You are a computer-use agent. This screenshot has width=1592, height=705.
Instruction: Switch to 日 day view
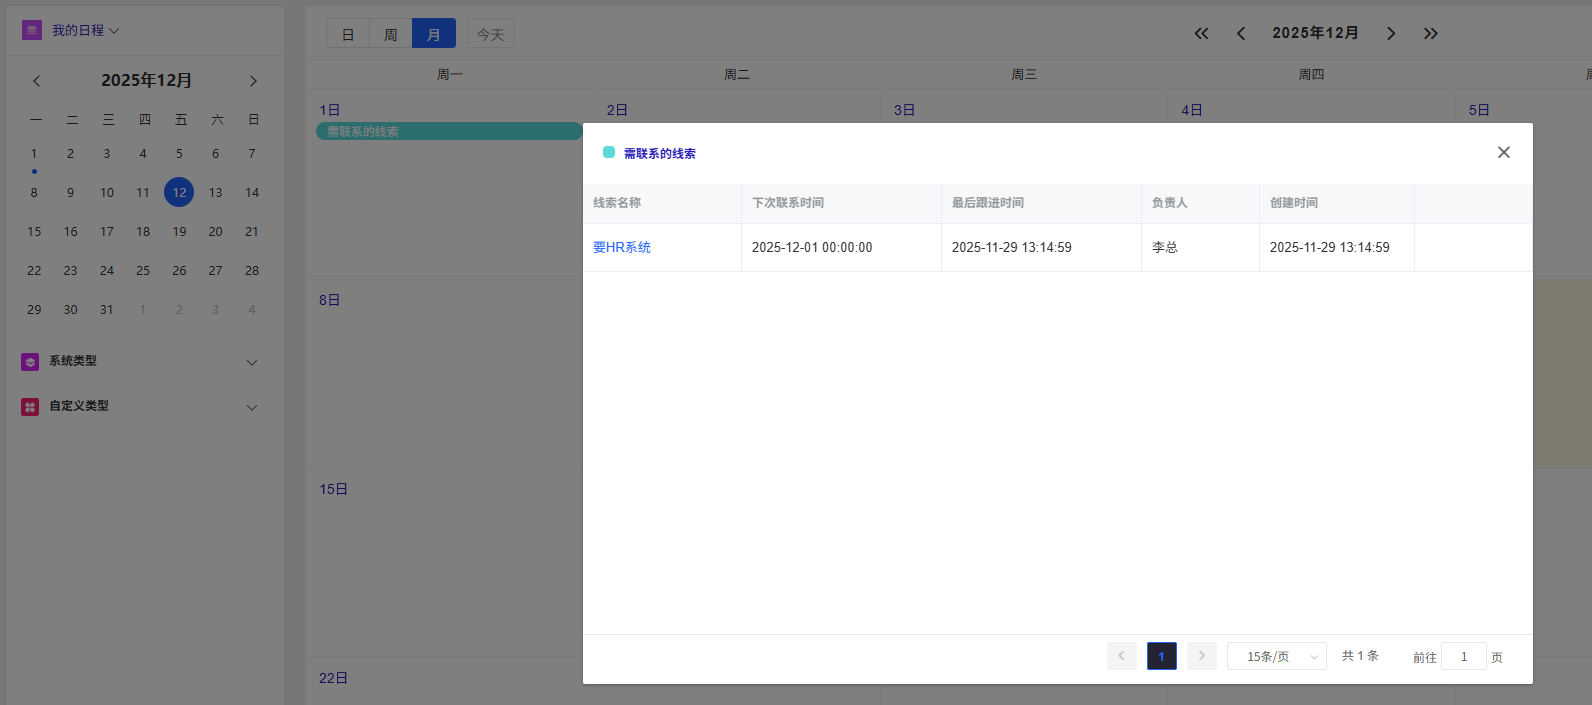point(348,34)
